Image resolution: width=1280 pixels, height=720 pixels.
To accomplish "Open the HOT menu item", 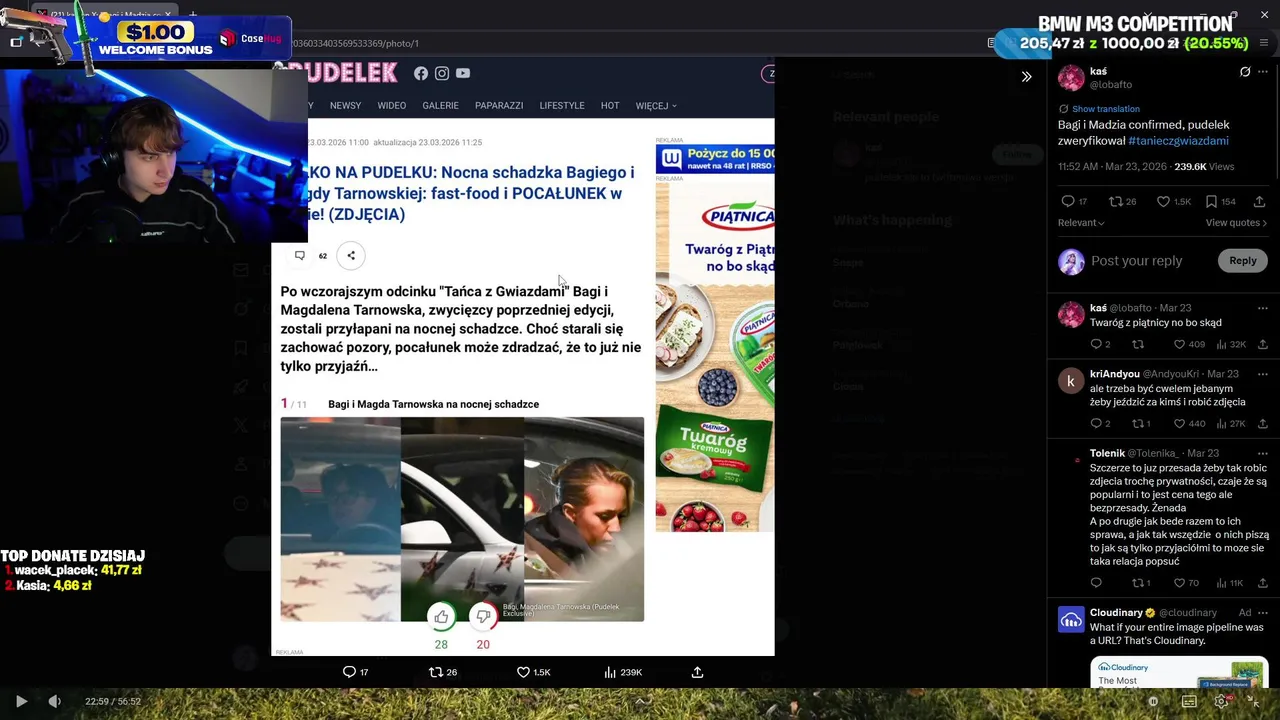I will (x=610, y=105).
